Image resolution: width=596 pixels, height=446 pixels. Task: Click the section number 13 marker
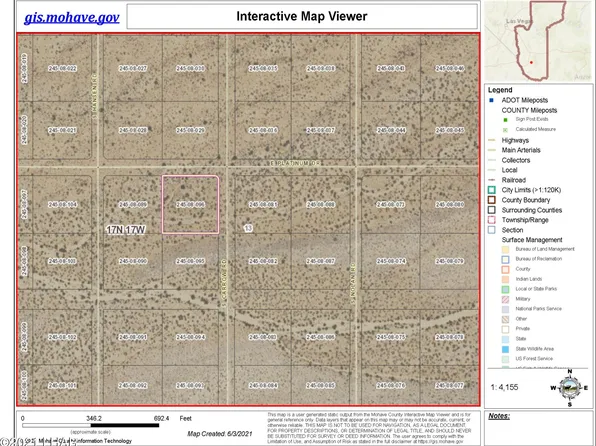pos(248,228)
